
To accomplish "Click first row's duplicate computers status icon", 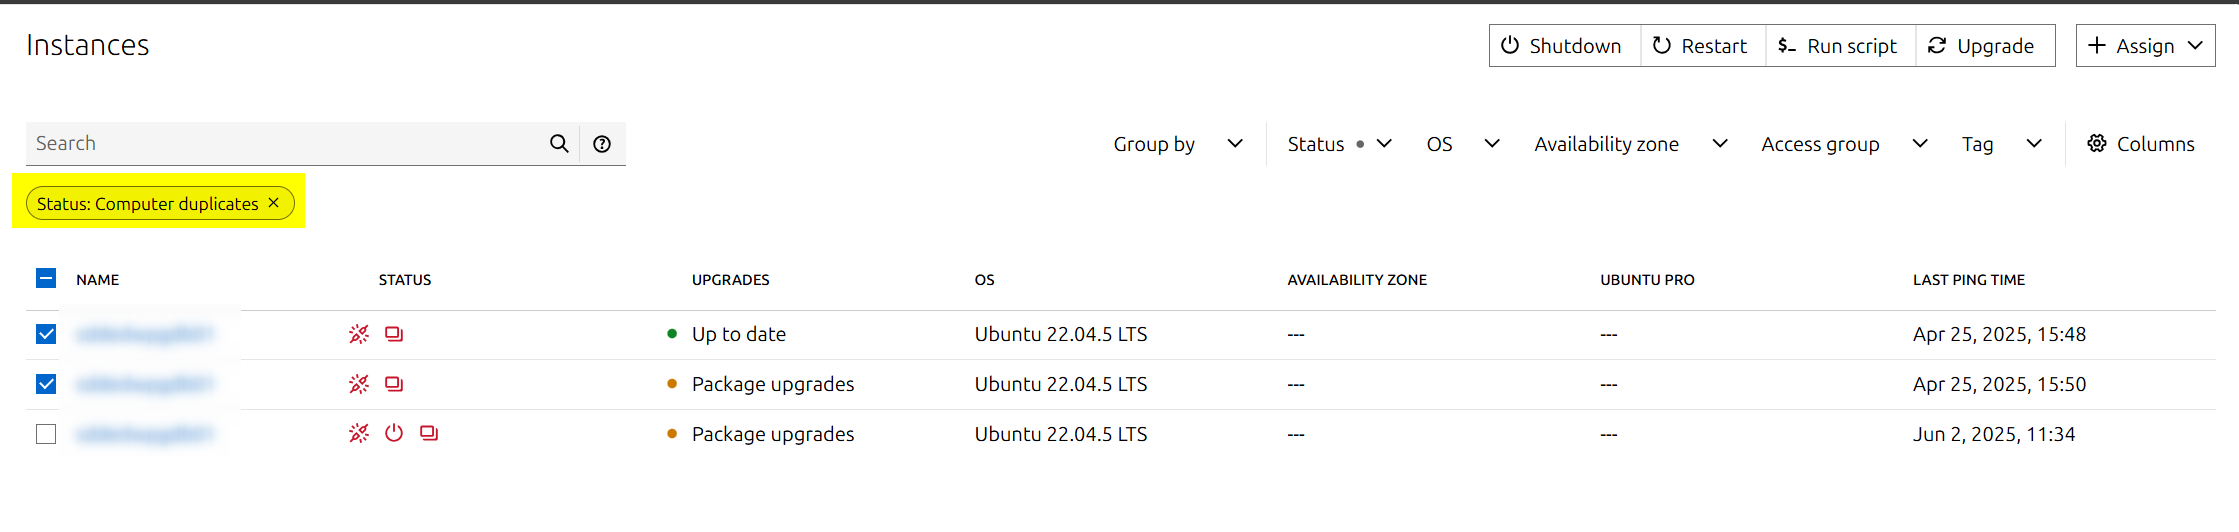I will coord(394,334).
